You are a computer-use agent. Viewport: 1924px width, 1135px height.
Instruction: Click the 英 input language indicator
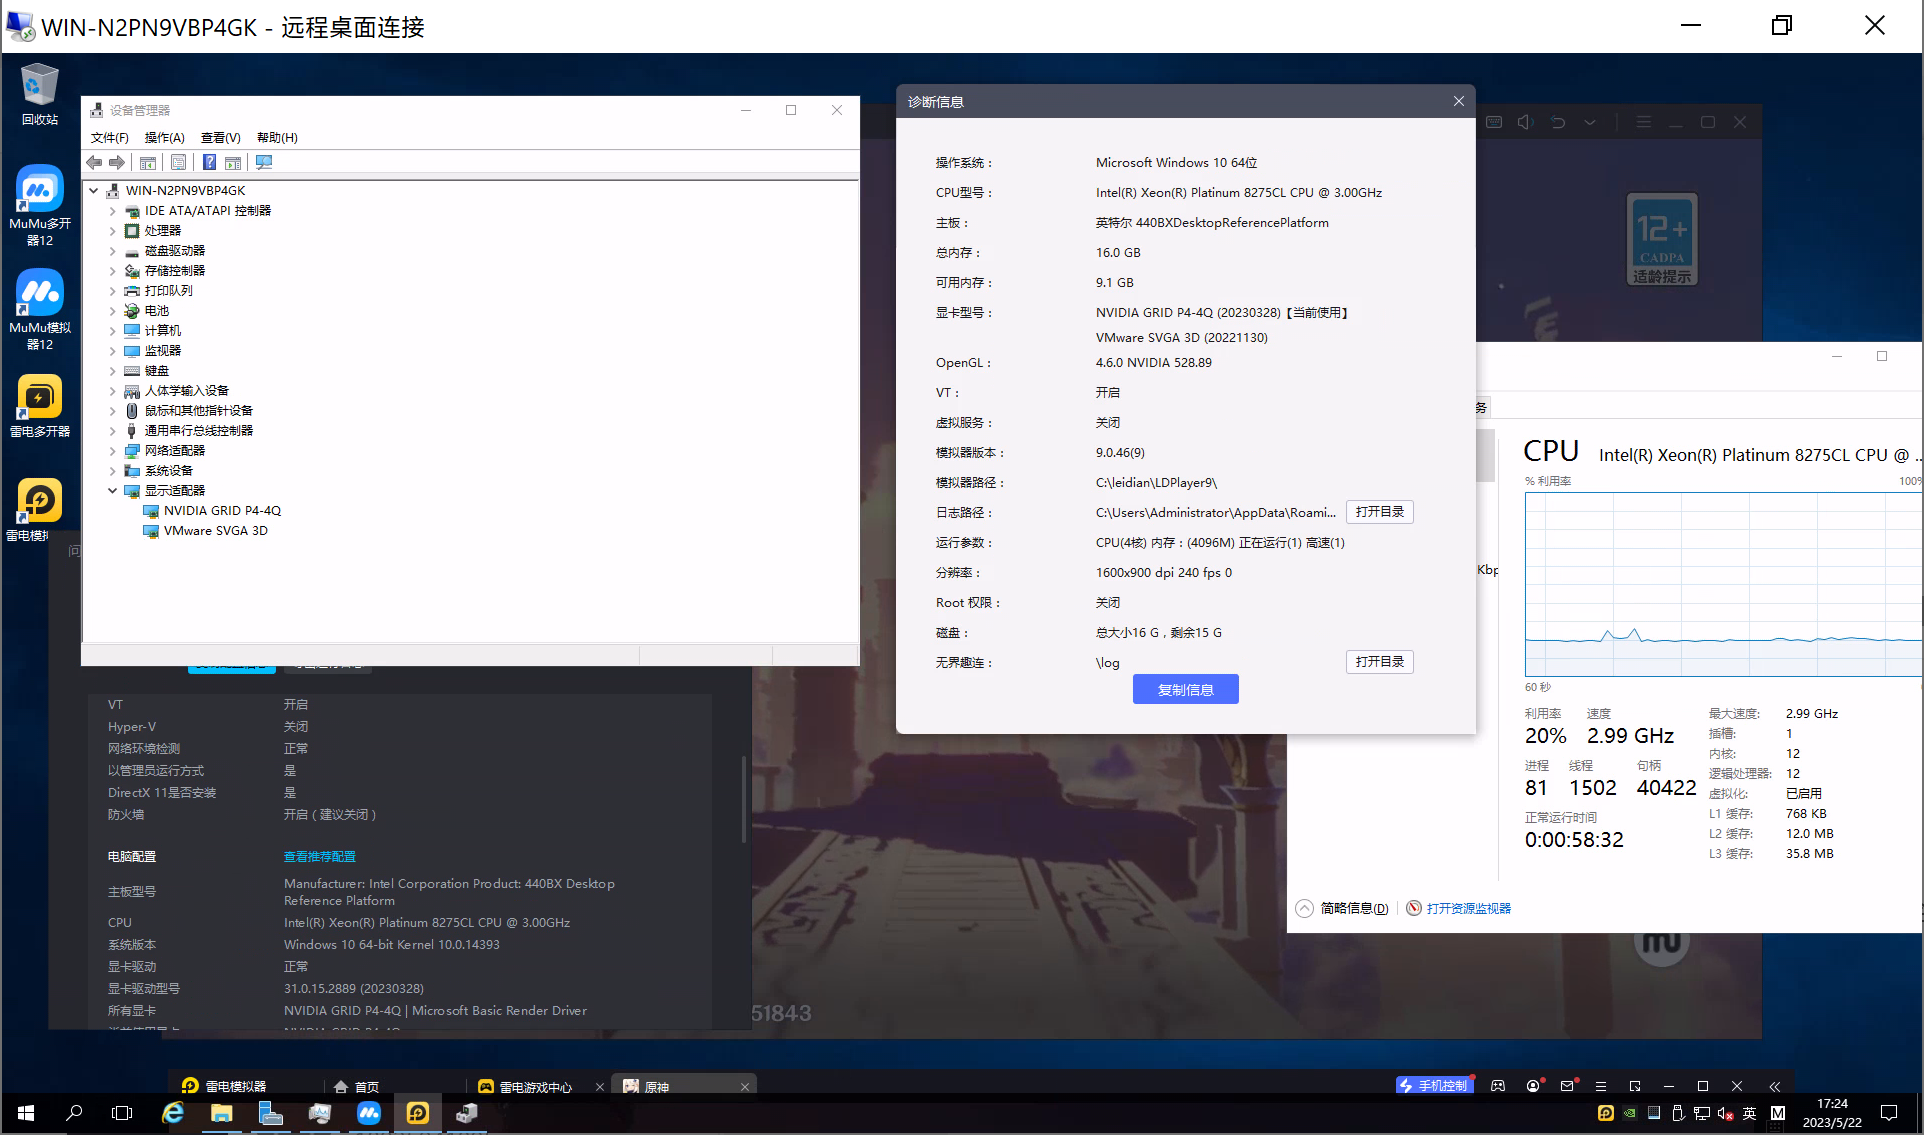pos(1750,1113)
